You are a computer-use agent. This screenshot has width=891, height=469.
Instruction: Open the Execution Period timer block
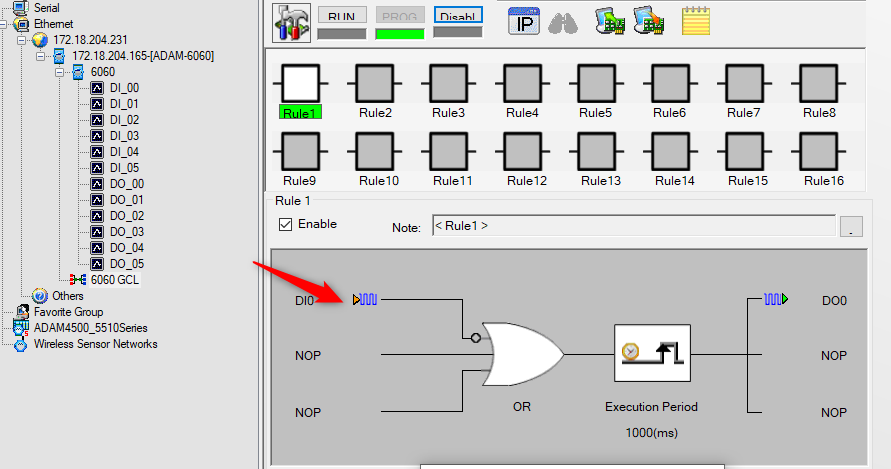coord(652,353)
